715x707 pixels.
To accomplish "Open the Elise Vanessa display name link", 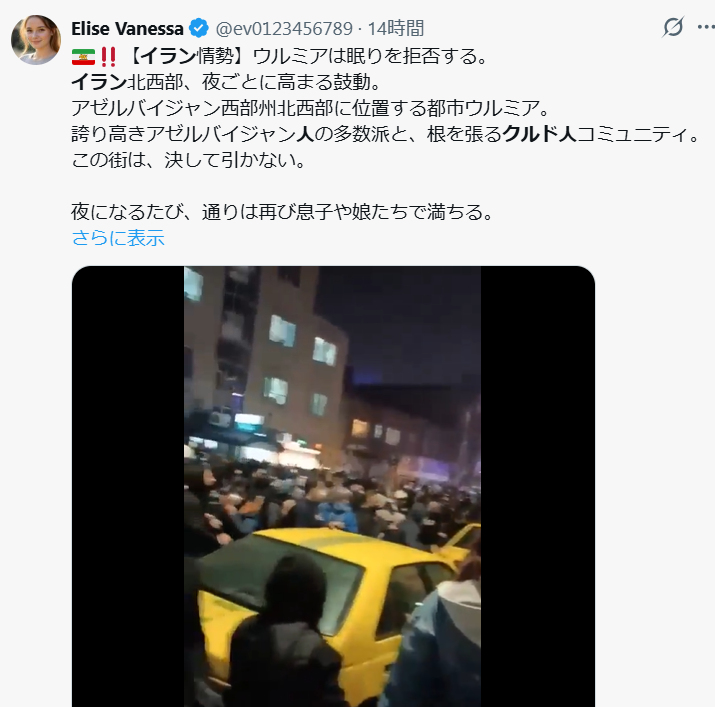I will pos(127,29).
